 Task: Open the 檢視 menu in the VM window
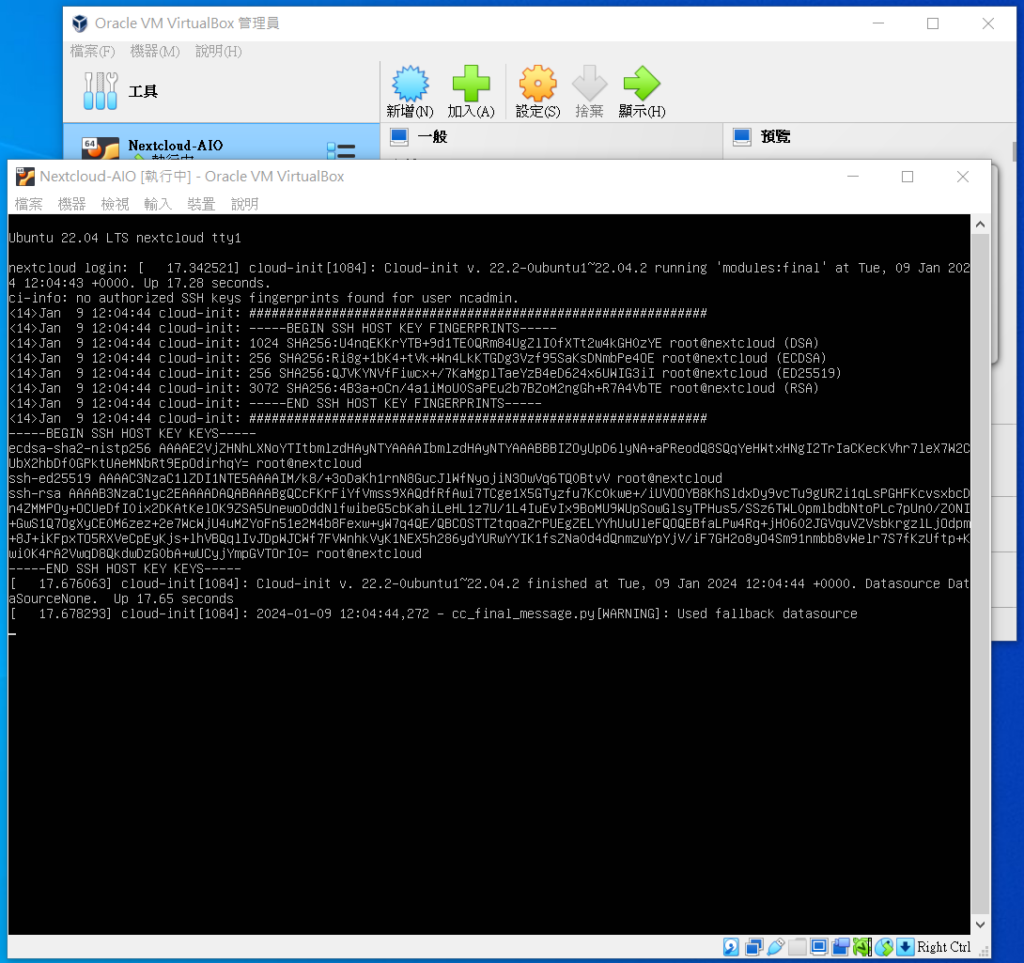point(114,204)
